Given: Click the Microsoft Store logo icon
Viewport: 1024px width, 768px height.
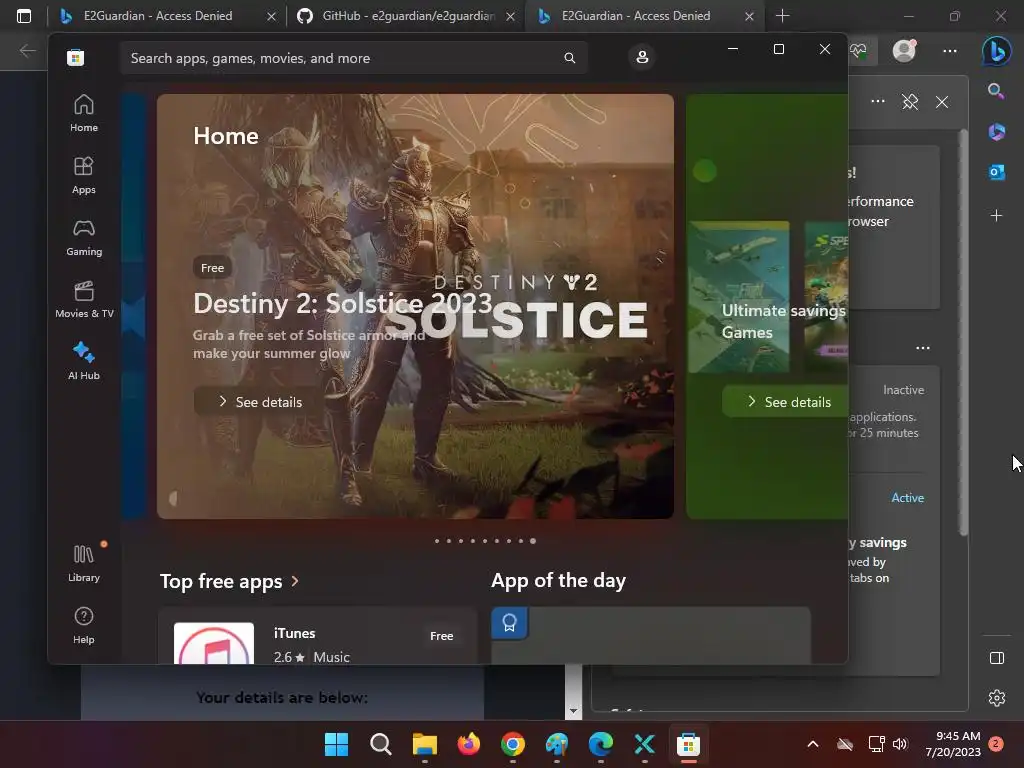Looking at the screenshot, I should [76, 57].
